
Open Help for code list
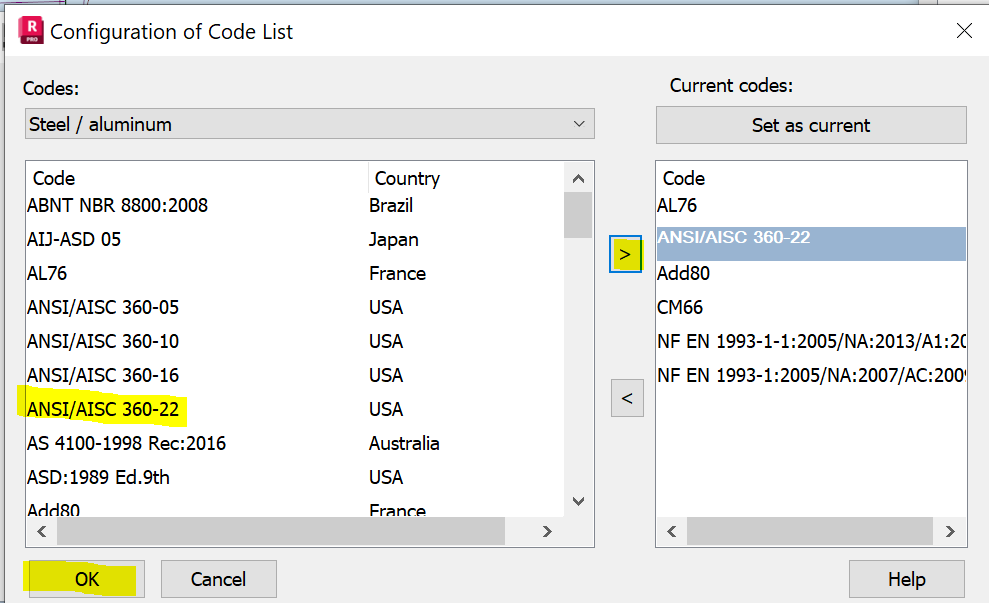click(906, 579)
